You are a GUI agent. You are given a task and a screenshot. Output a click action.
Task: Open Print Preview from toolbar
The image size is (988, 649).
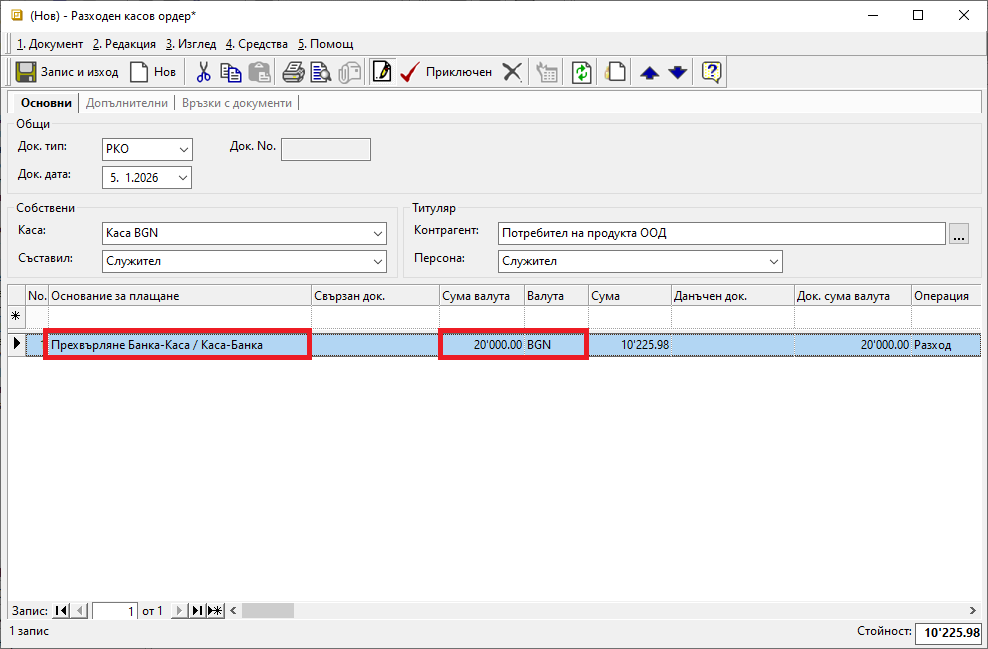tap(320, 72)
